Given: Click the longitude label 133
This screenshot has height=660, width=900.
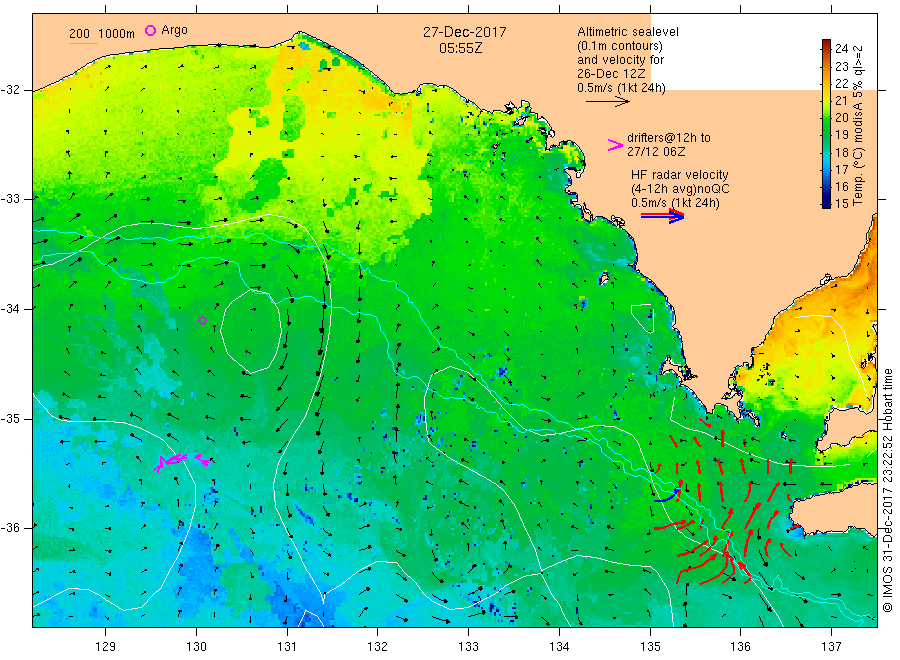Looking at the screenshot, I should pyautogui.click(x=468, y=646).
